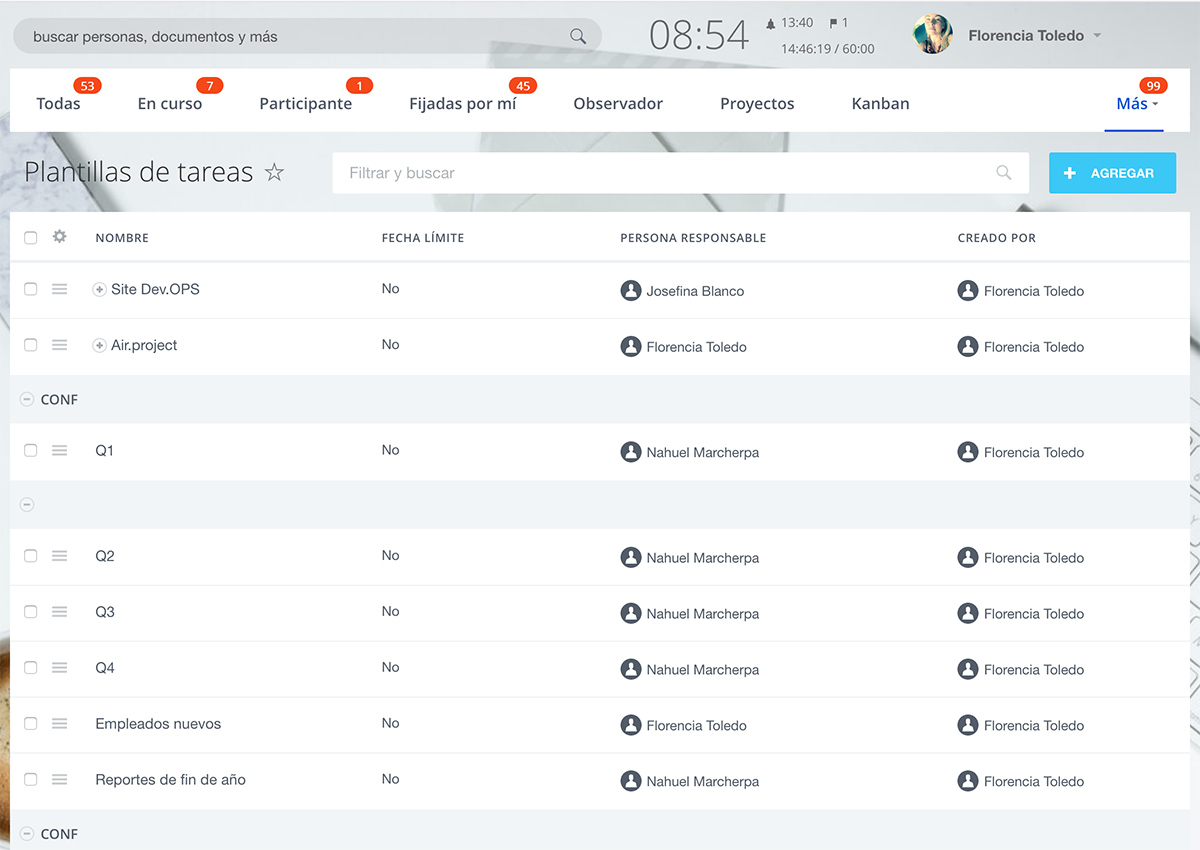Click the AGREGAR button
Image resolution: width=1200 pixels, height=850 pixels.
(x=1112, y=173)
